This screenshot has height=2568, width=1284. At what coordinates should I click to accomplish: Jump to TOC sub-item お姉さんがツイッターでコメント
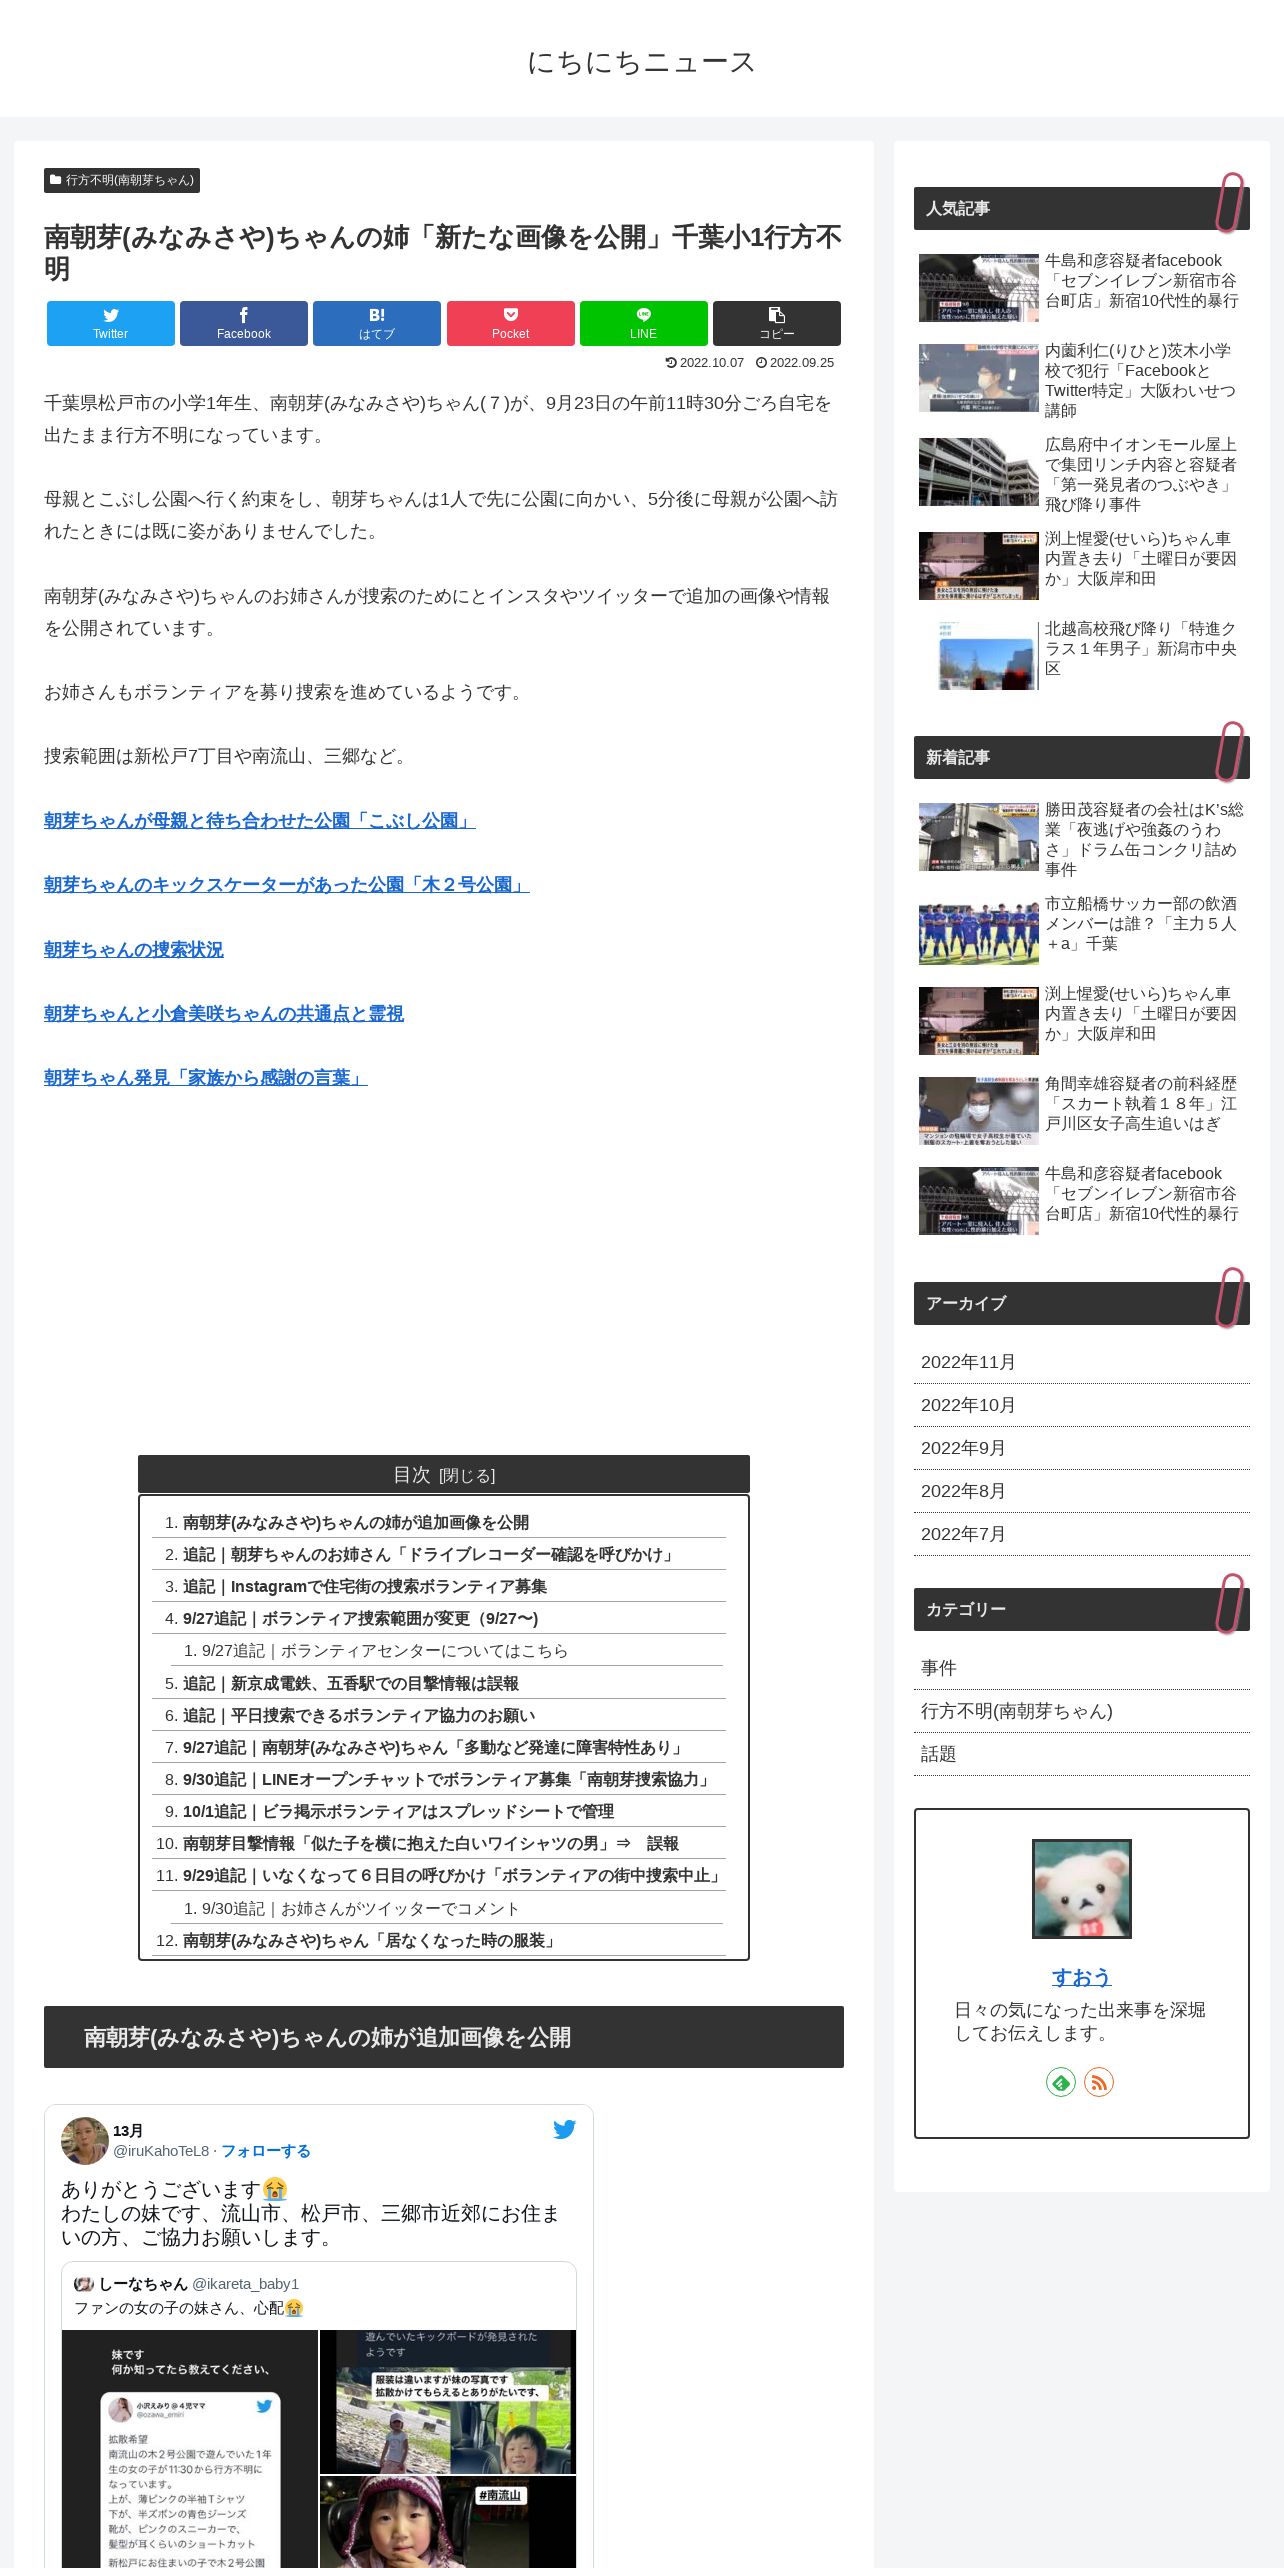pos(360,1909)
